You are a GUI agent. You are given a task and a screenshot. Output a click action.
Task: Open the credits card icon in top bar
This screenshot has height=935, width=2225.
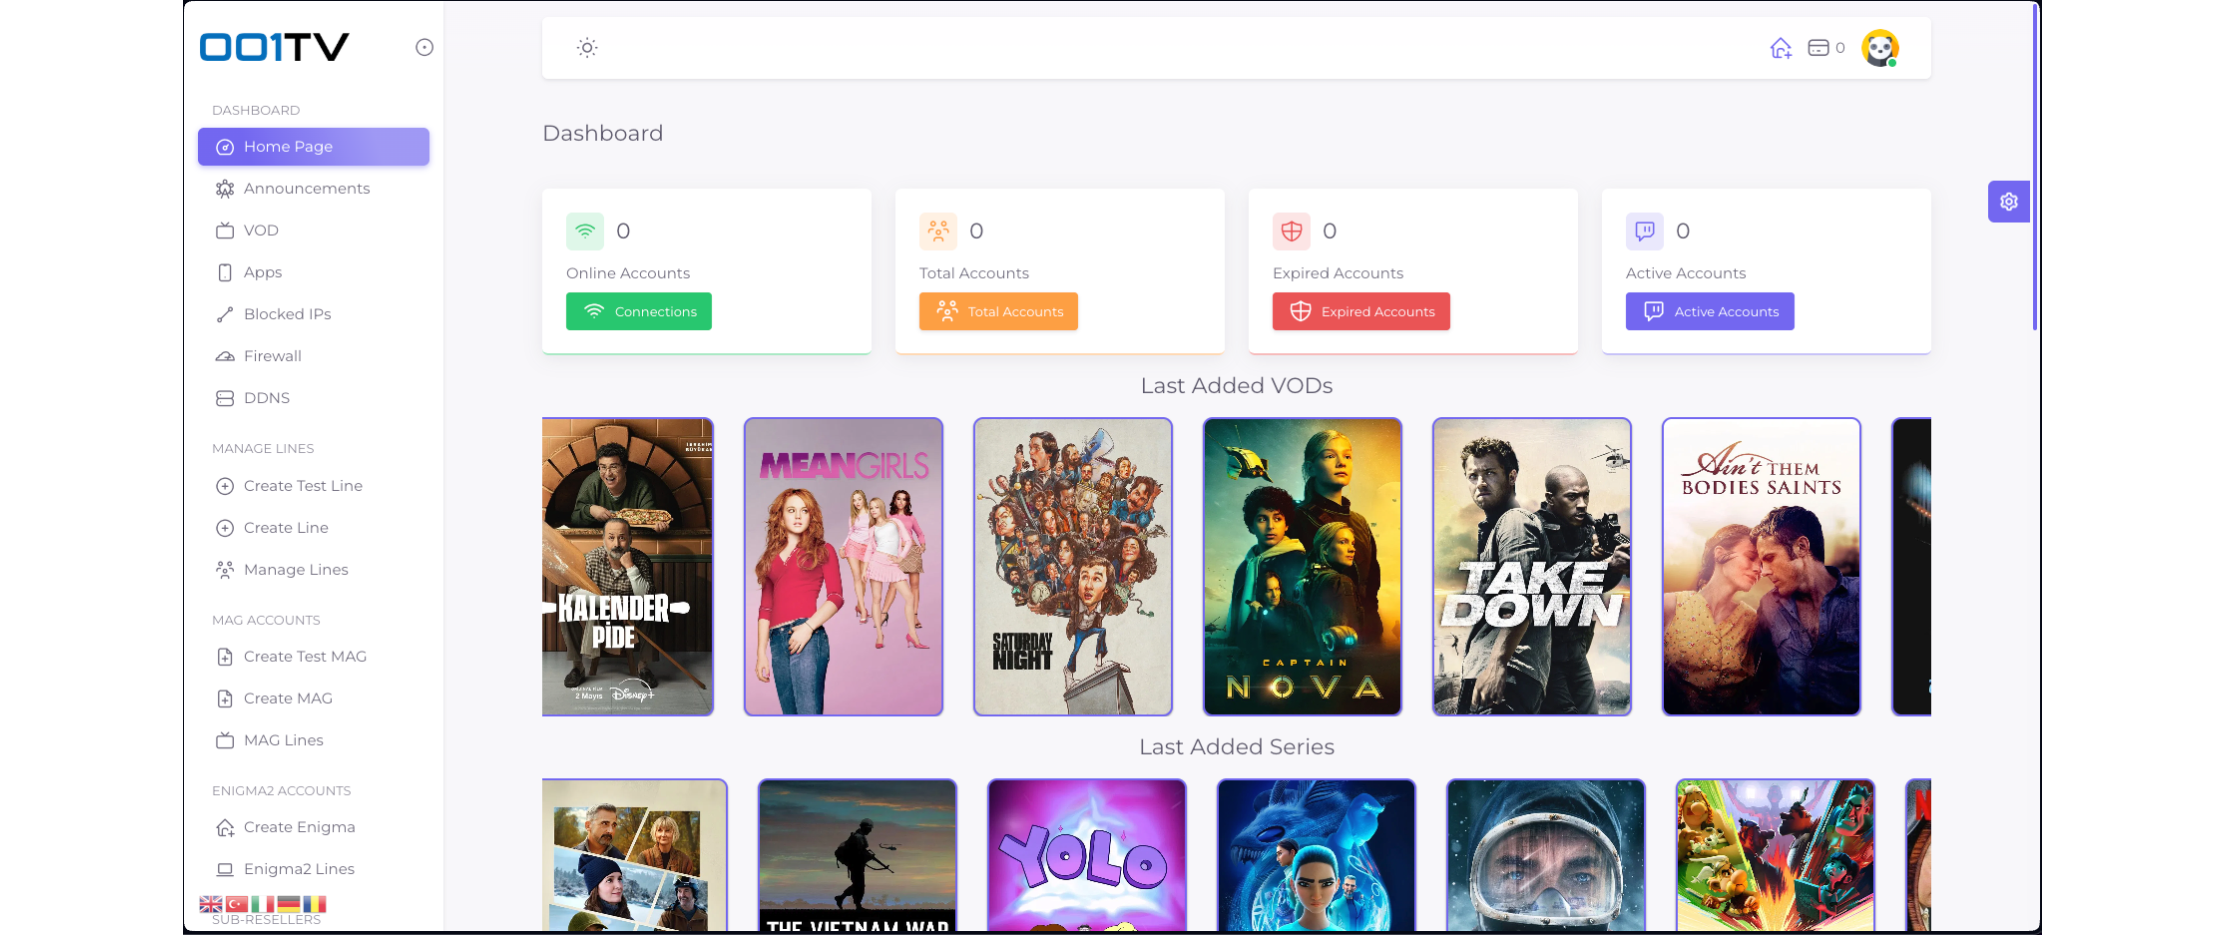click(1818, 48)
